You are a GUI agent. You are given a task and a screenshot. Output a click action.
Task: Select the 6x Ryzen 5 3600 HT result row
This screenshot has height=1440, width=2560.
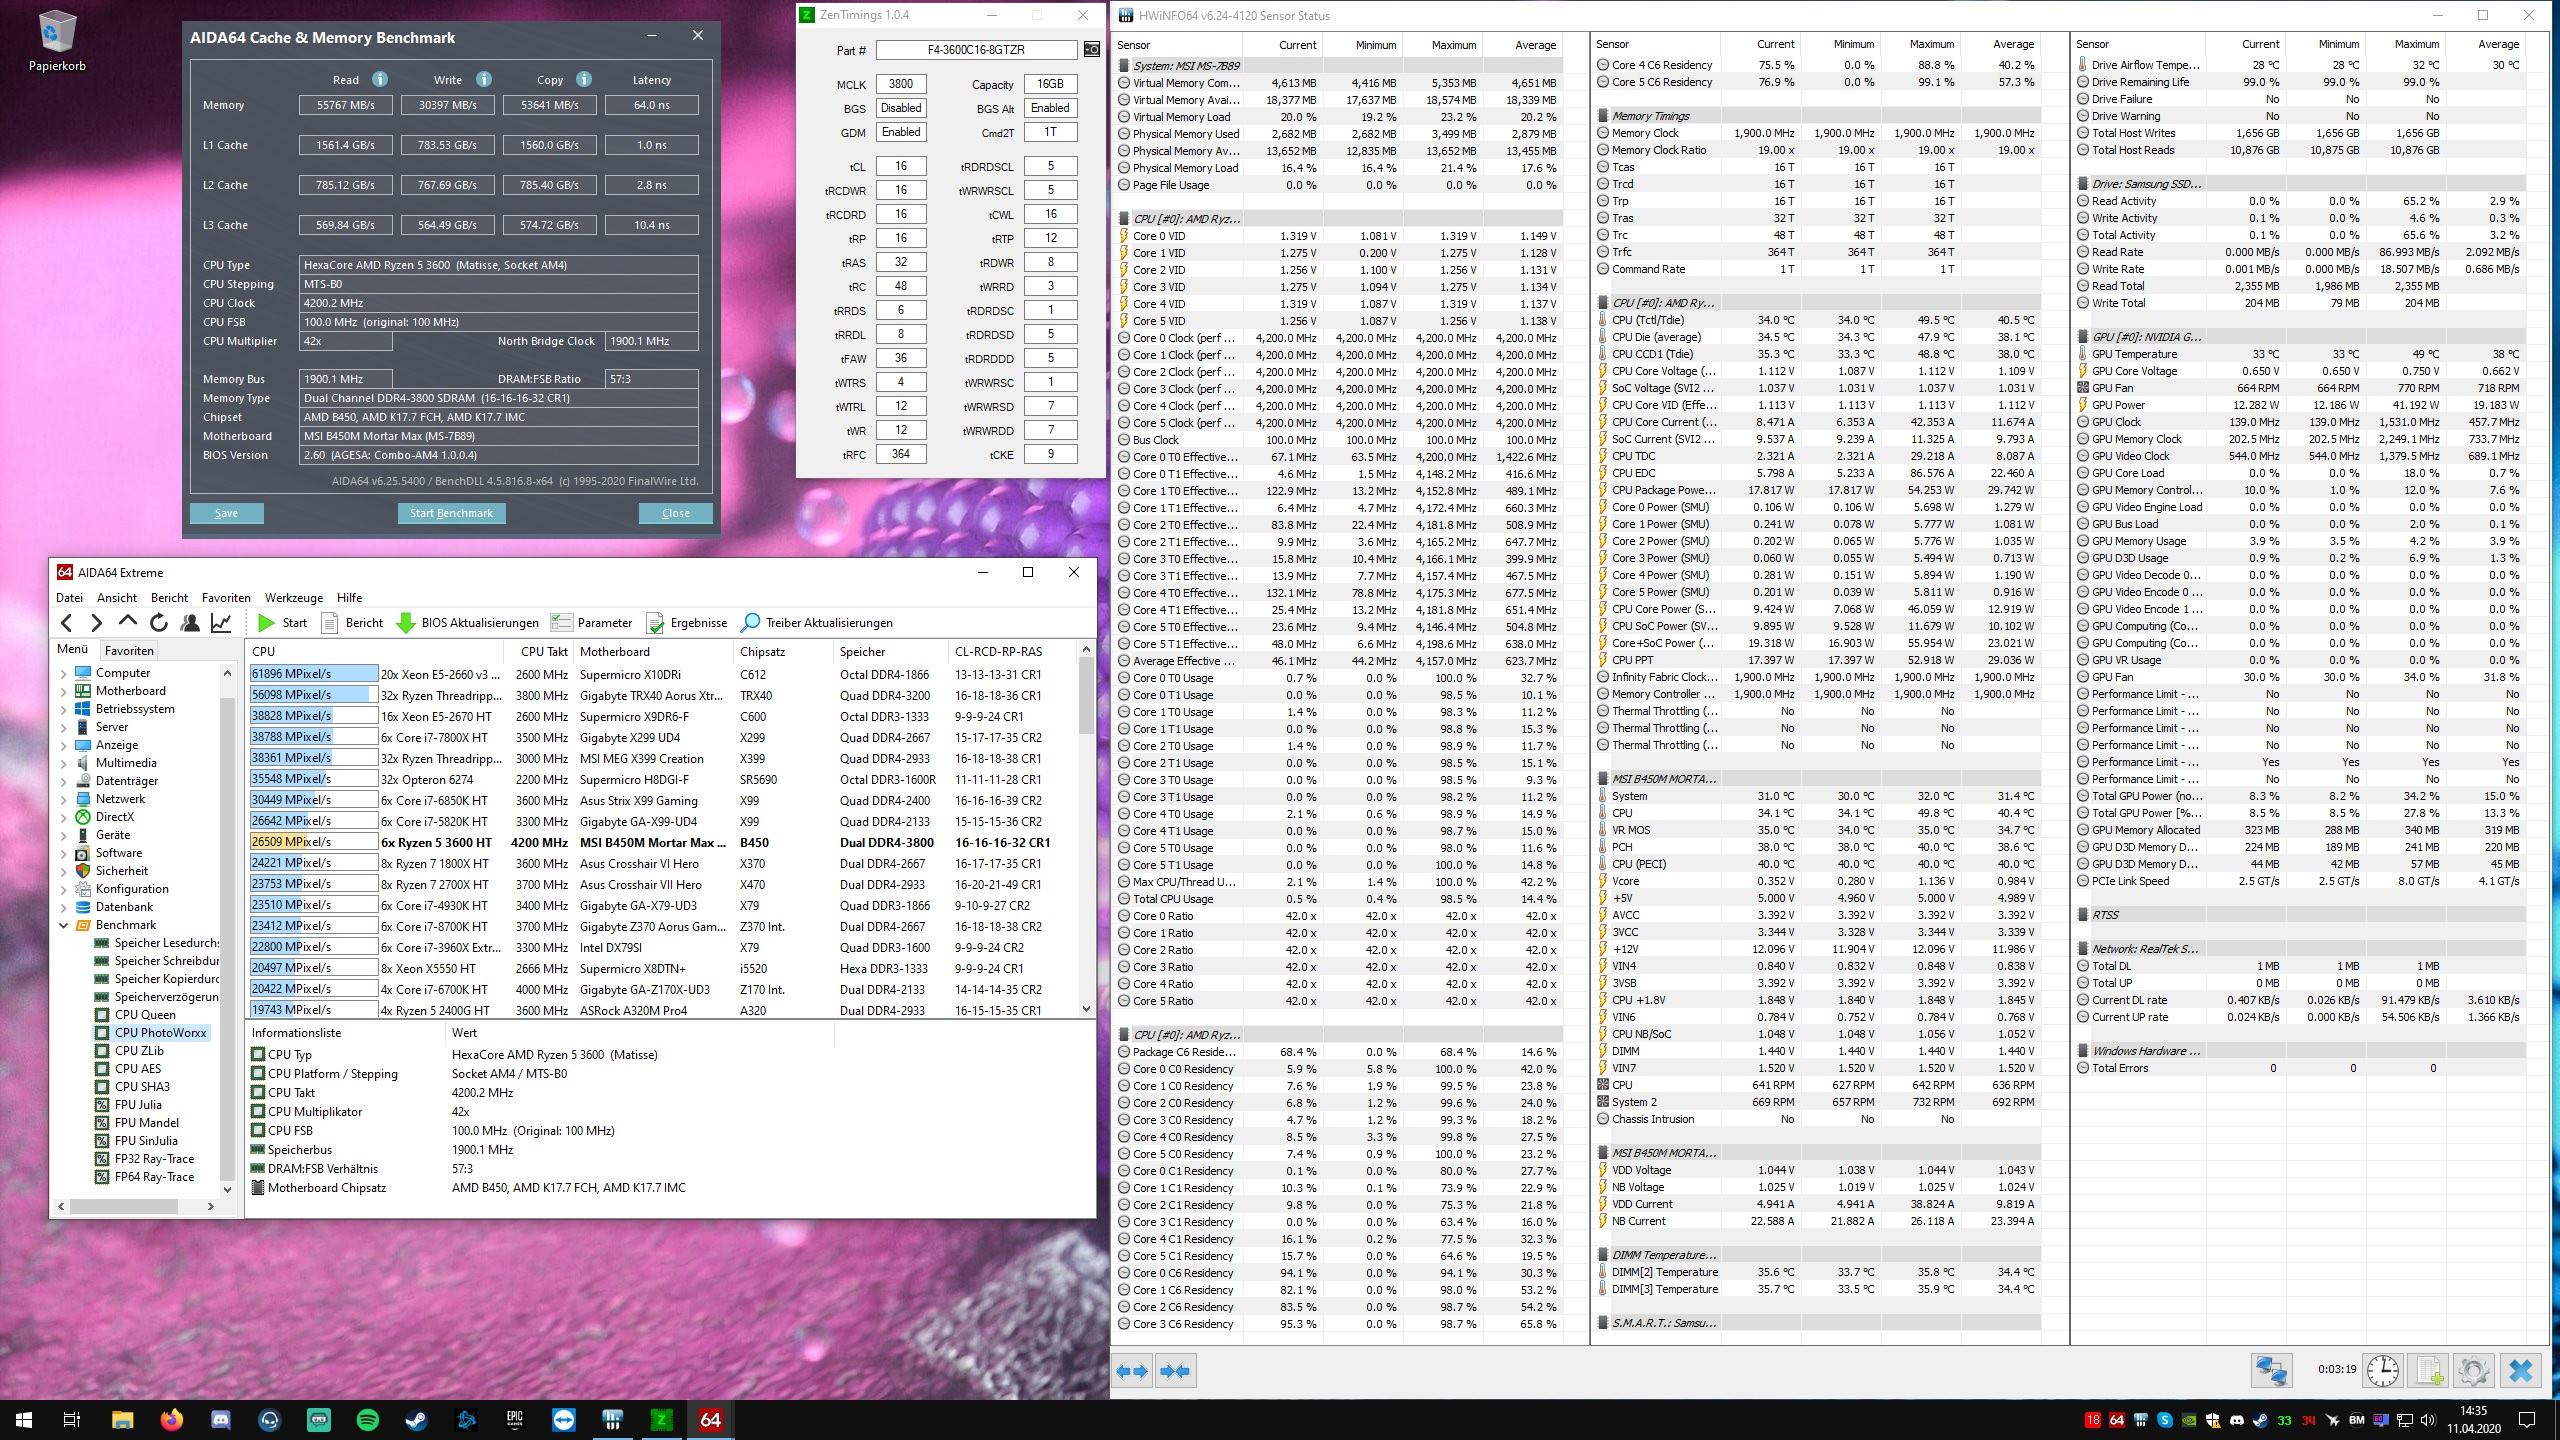tap(664, 843)
